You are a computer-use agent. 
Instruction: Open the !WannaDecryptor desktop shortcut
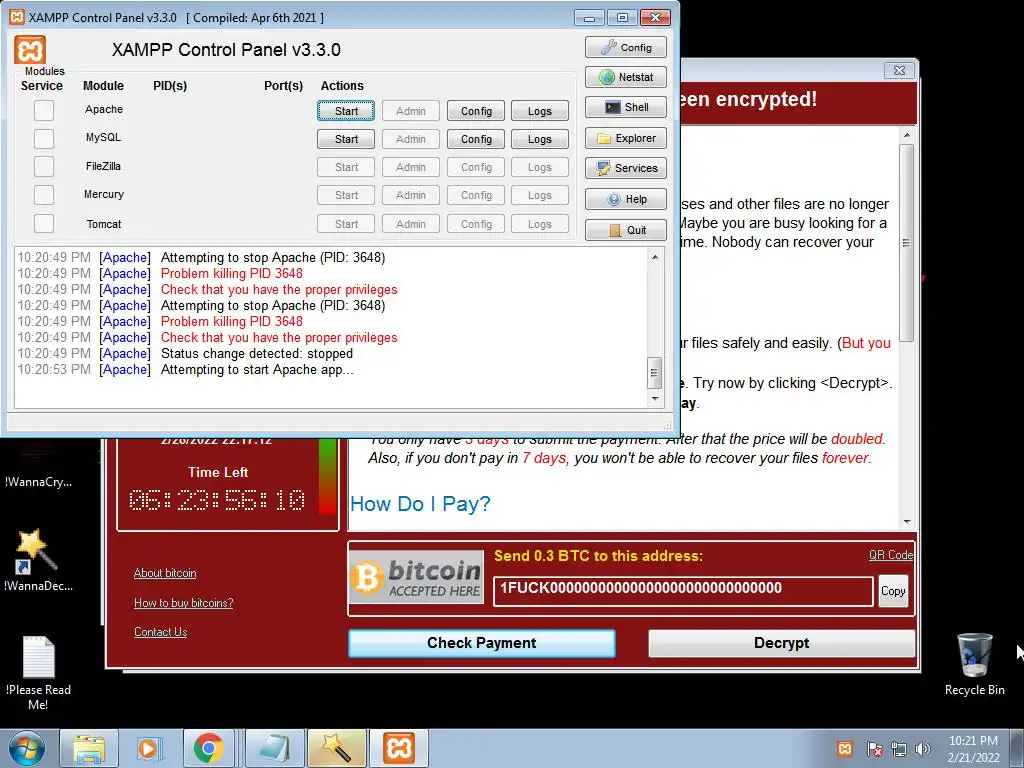(x=37, y=560)
